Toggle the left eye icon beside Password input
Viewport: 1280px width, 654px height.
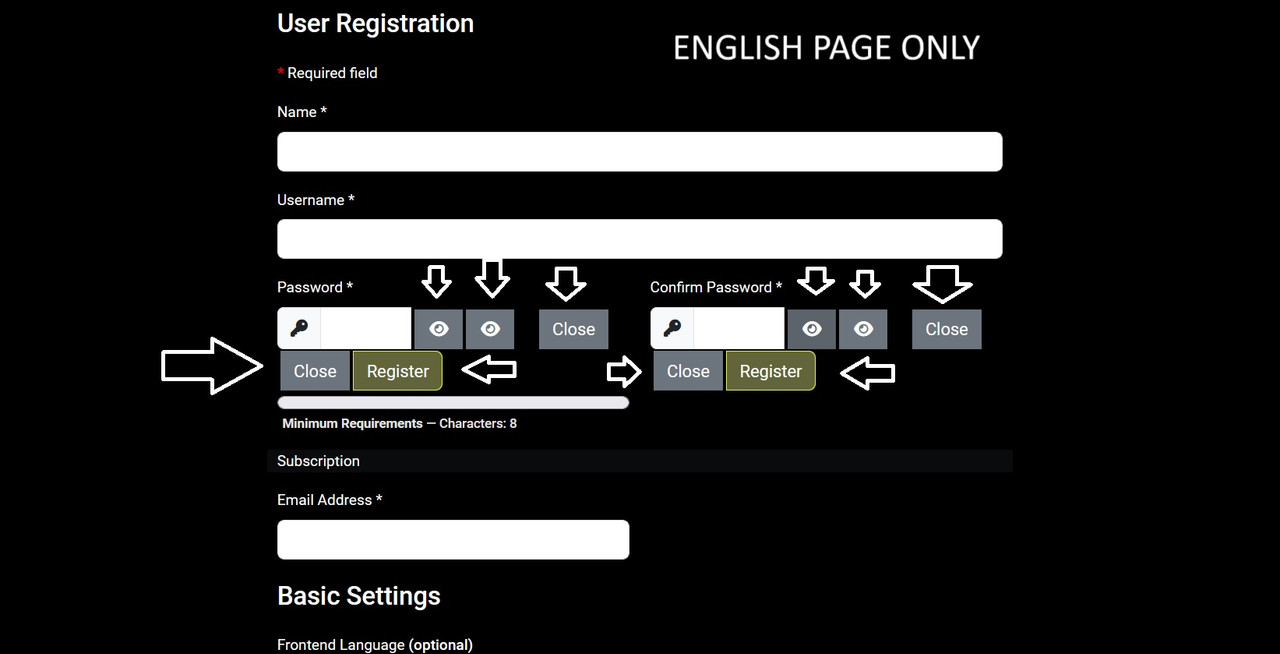click(x=439, y=329)
